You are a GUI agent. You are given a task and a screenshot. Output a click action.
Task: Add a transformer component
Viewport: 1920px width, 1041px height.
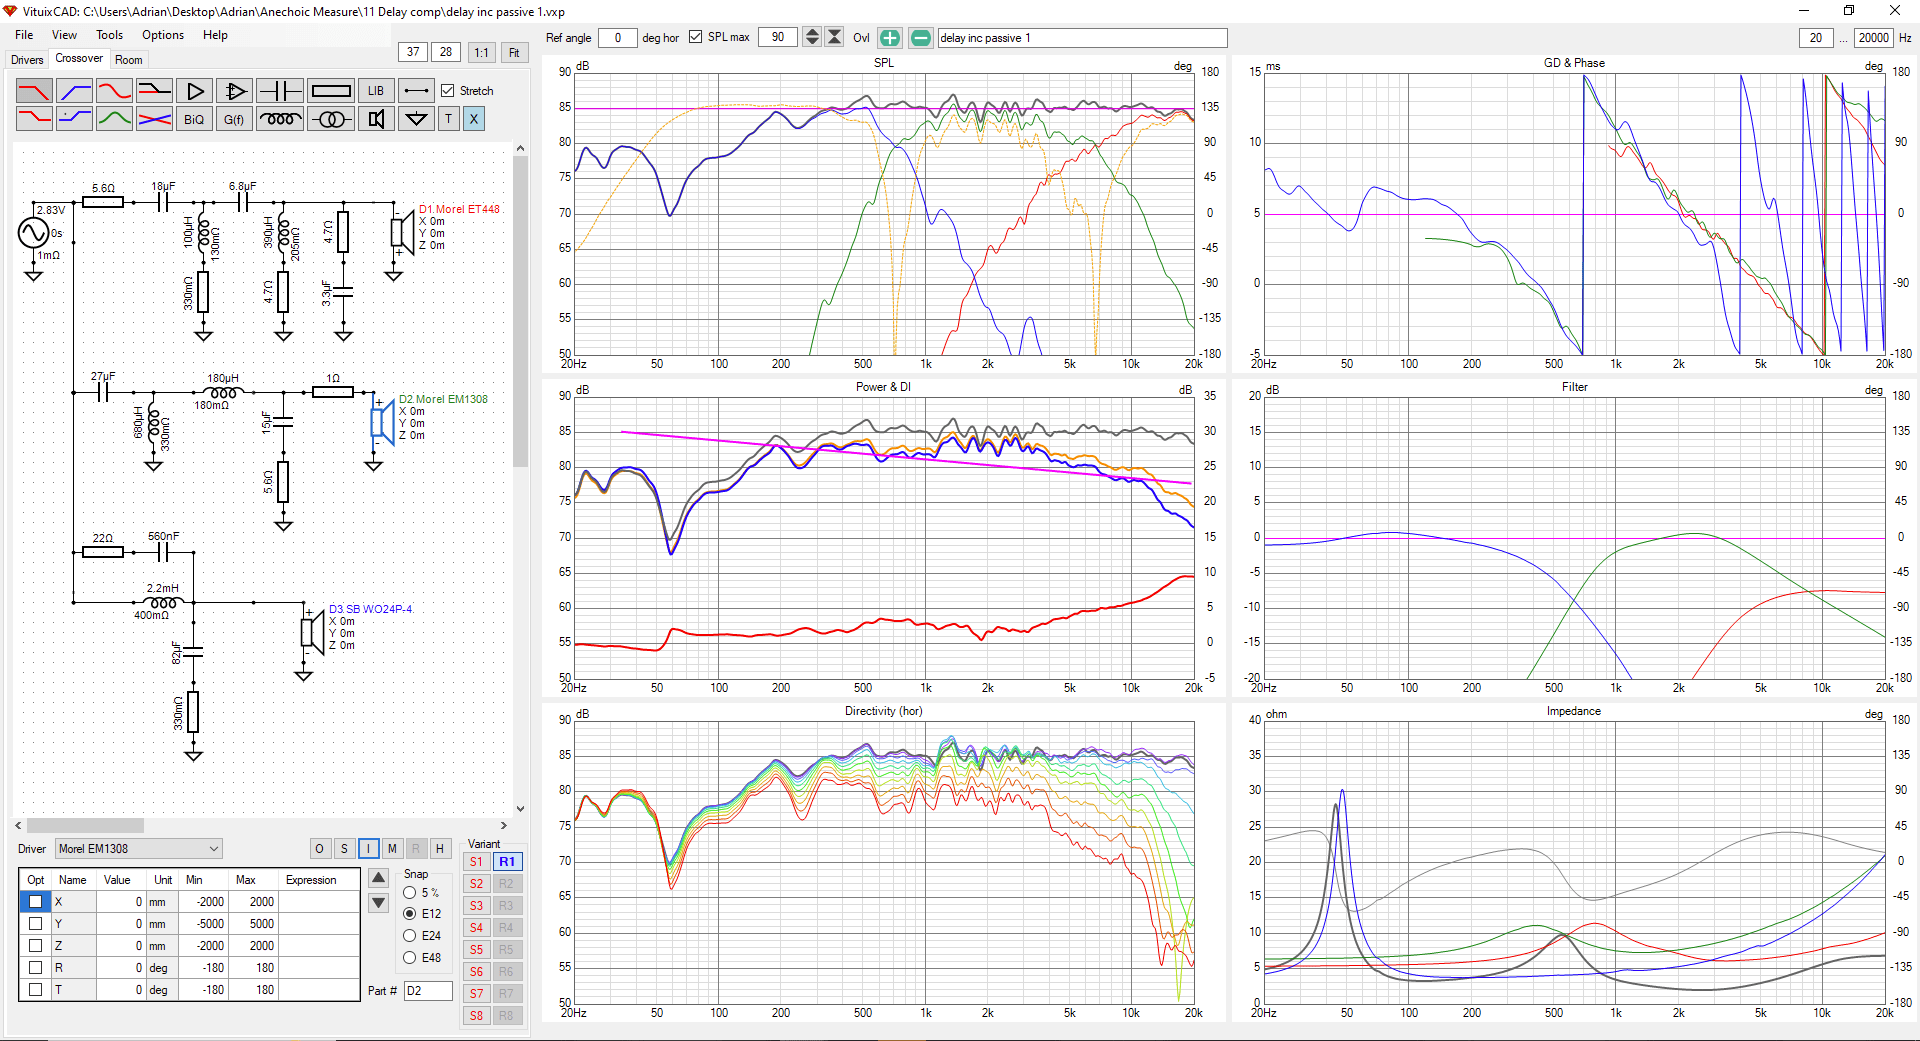(331, 119)
